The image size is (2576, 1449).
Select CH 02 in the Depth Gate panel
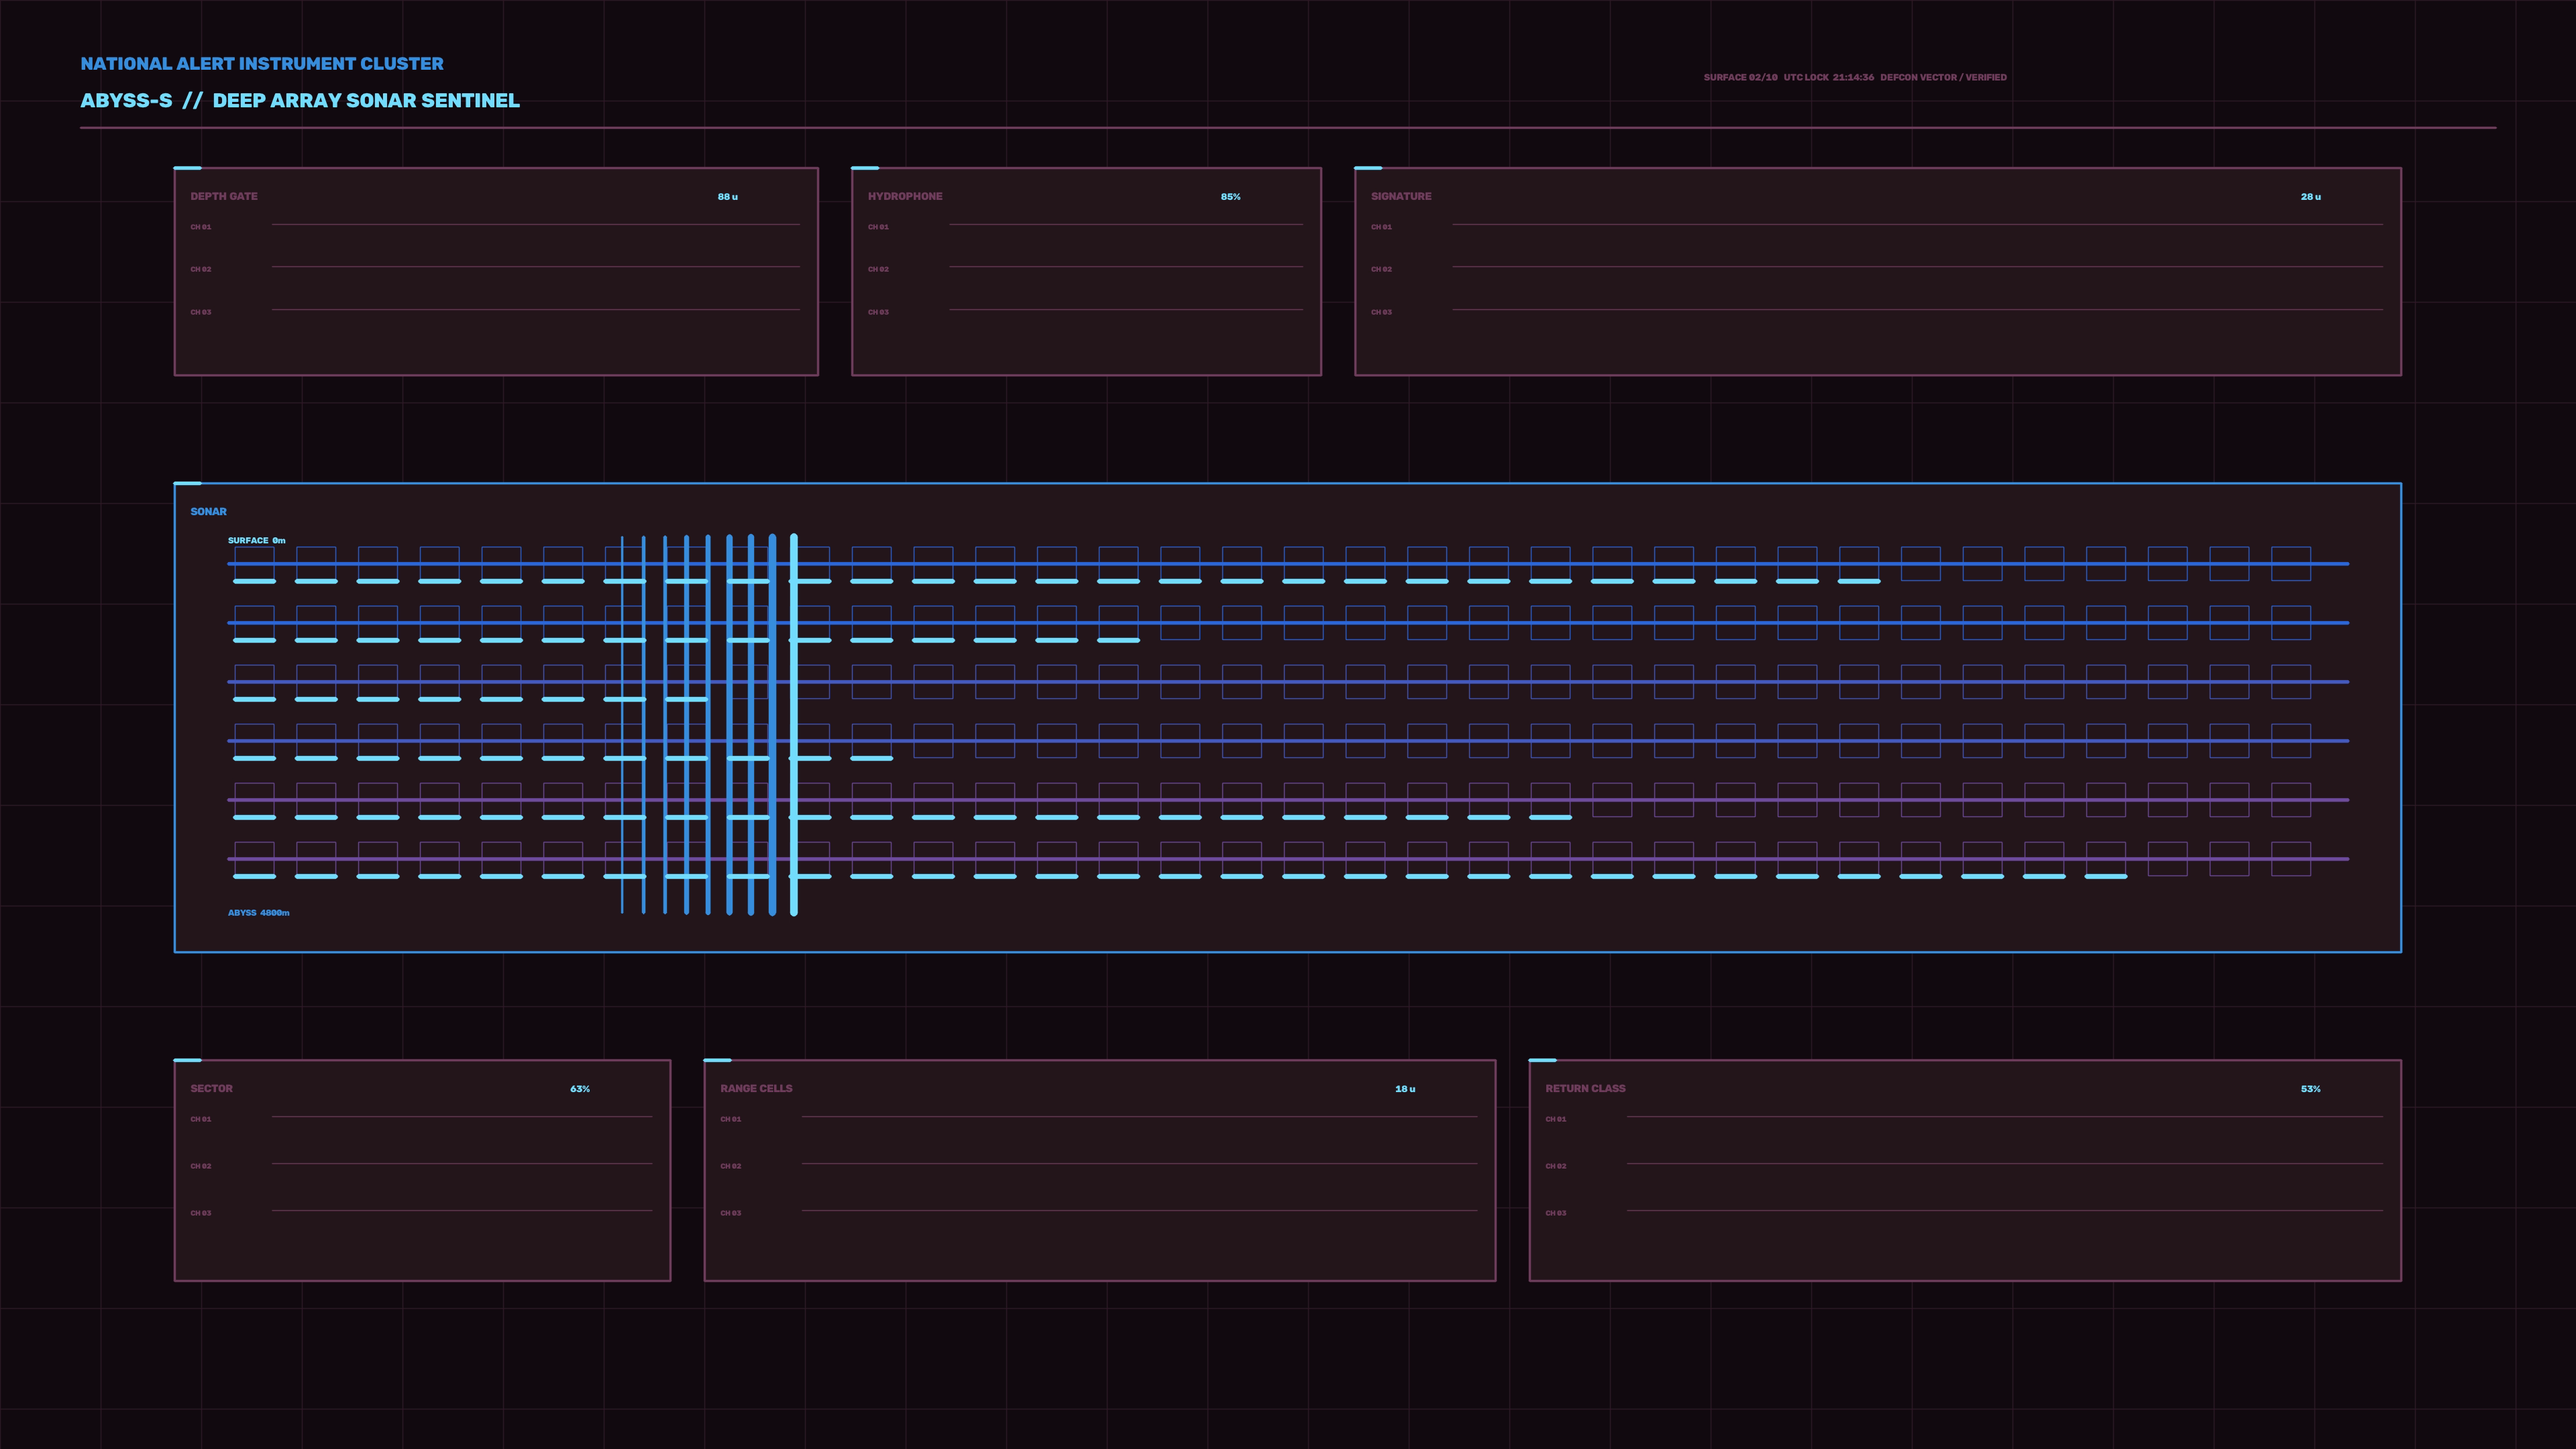coord(201,269)
